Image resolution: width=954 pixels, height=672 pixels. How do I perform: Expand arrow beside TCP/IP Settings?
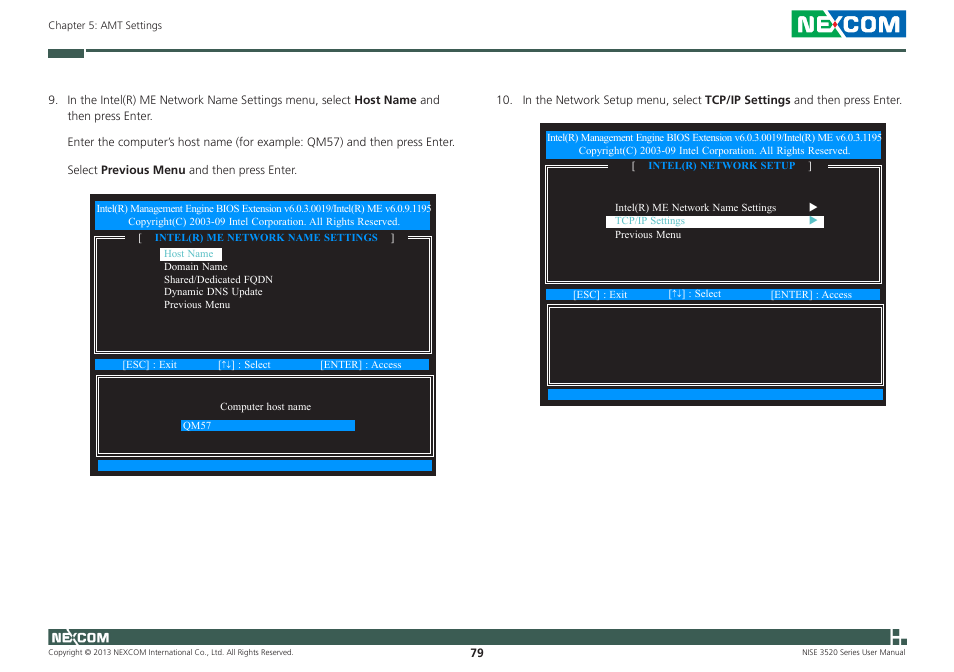click(x=813, y=221)
